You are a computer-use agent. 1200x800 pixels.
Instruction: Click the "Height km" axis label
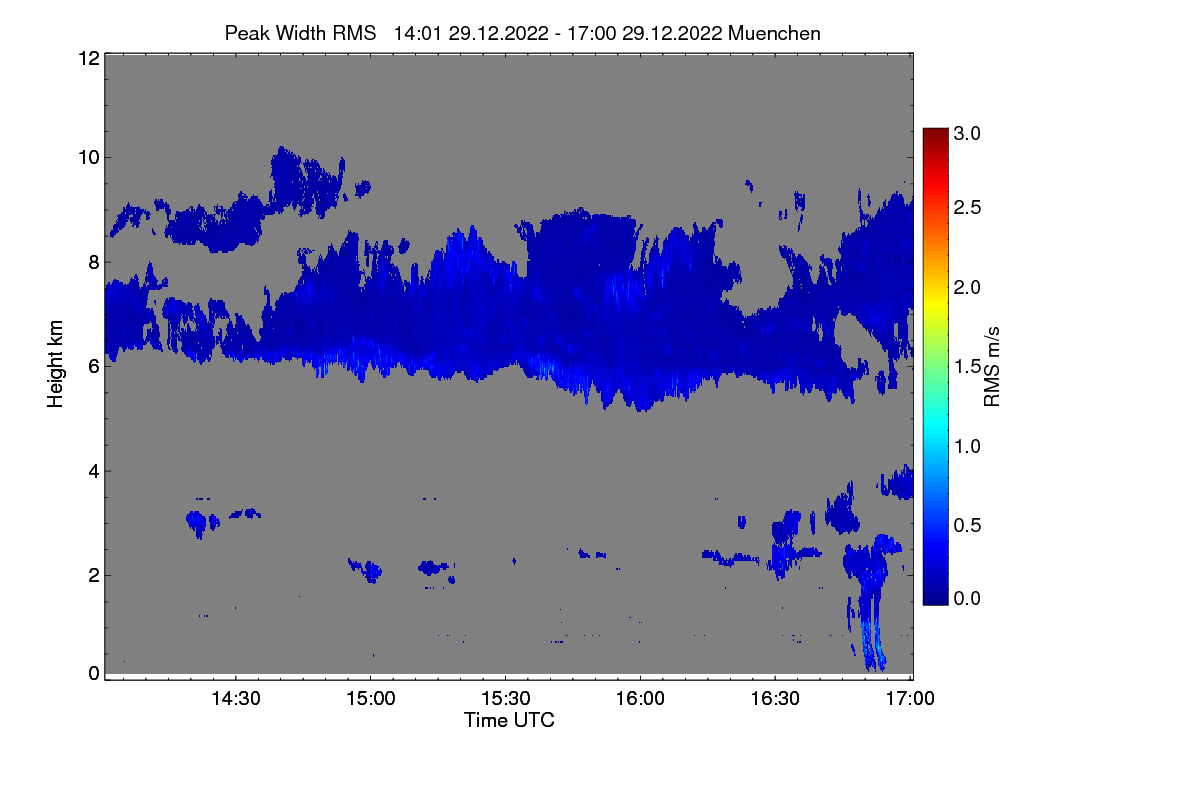coord(56,365)
